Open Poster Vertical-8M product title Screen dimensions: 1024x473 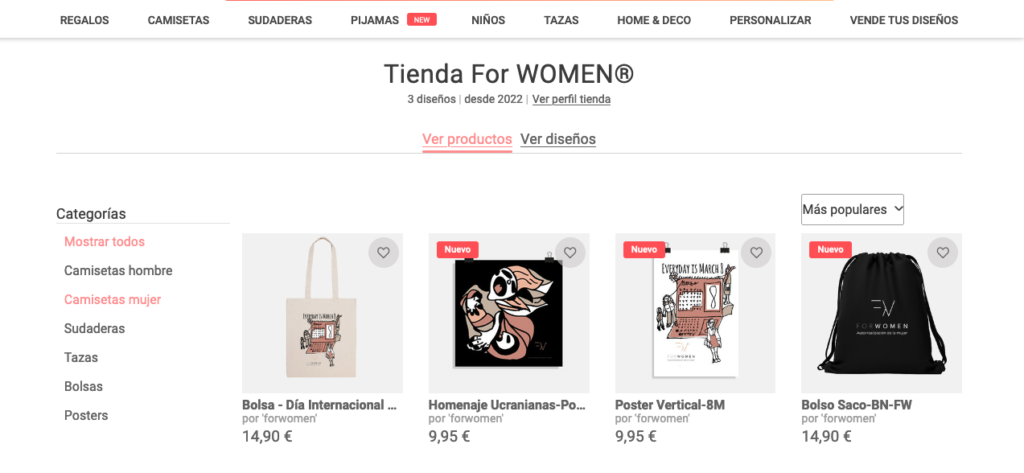670,405
